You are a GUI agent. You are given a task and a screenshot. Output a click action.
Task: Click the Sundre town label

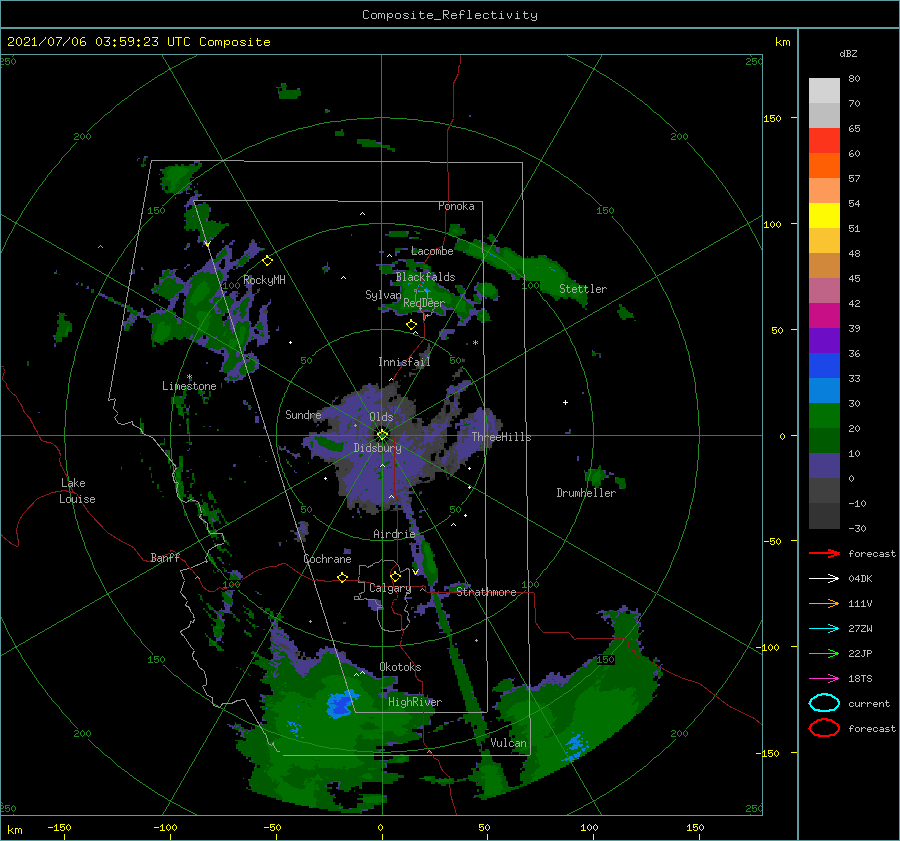[x=303, y=414]
